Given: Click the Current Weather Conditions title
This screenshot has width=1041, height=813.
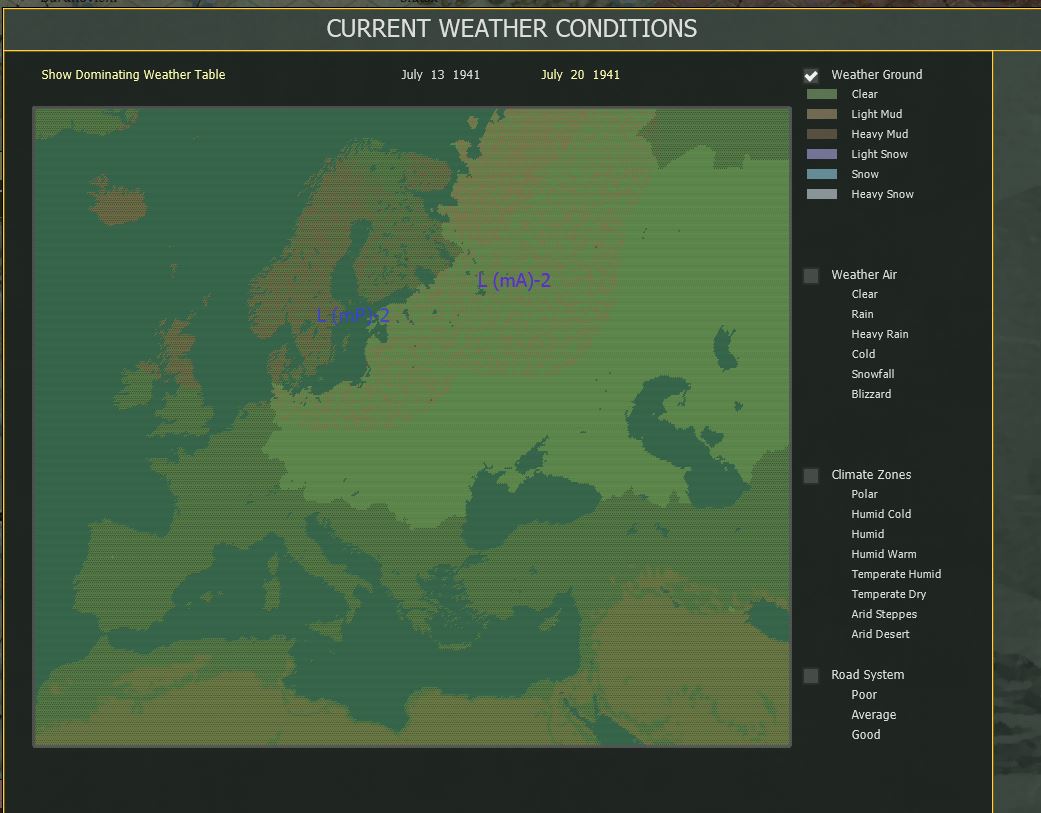Looking at the screenshot, I should [x=512, y=29].
